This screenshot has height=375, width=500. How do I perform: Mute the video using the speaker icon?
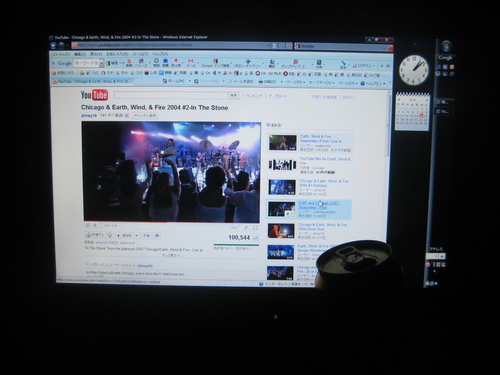[95, 226]
